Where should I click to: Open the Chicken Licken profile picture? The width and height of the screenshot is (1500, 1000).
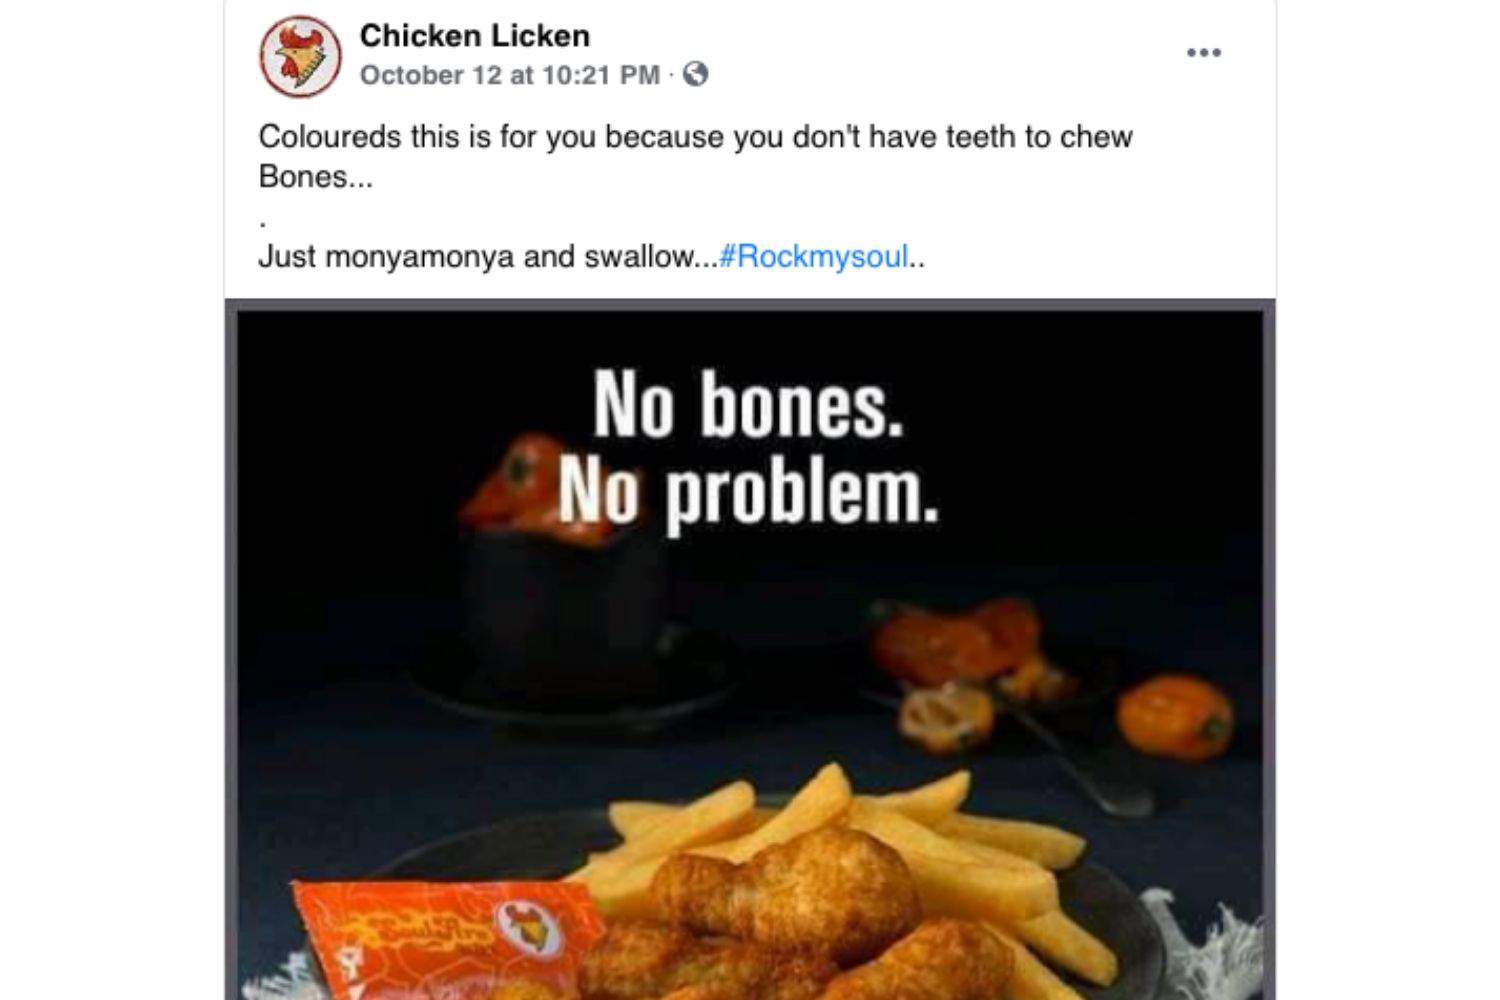[300, 56]
